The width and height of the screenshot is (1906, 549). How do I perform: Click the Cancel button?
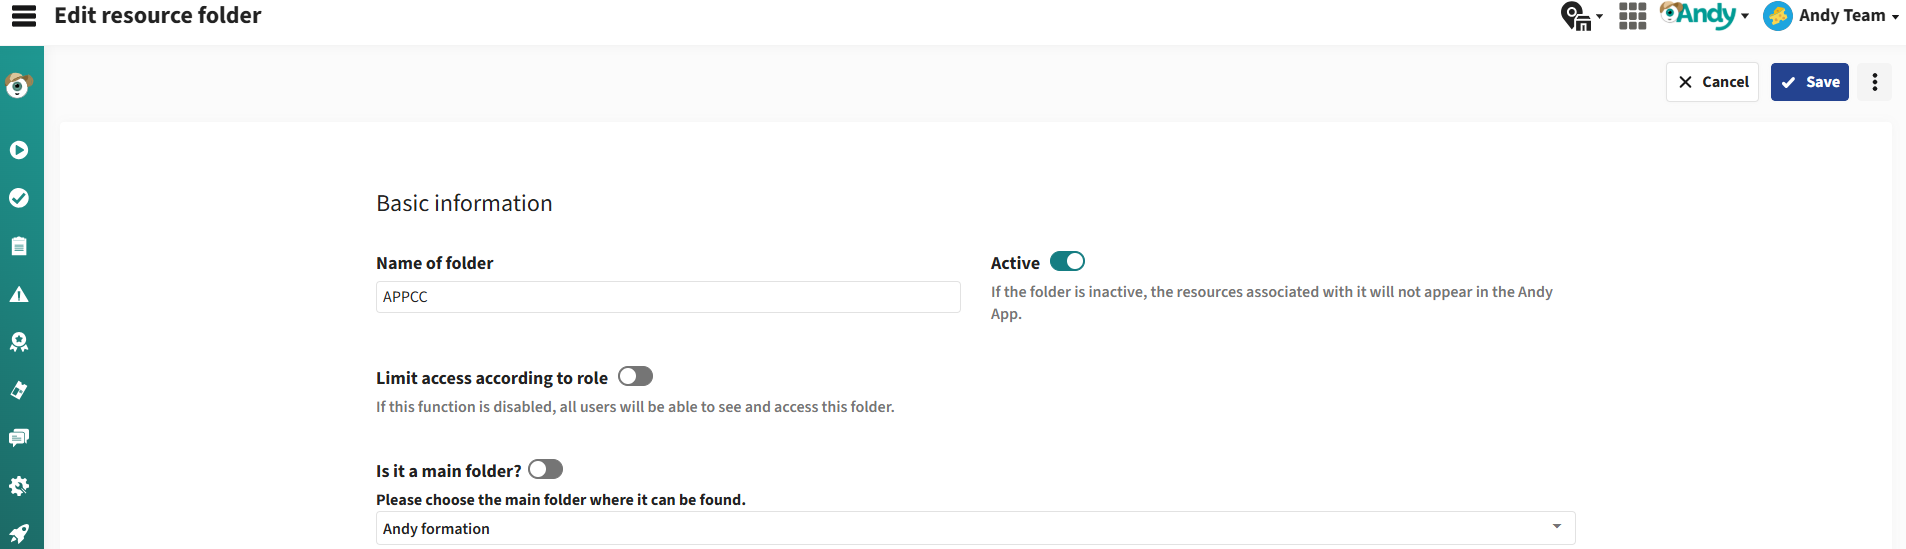(x=1712, y=82)
